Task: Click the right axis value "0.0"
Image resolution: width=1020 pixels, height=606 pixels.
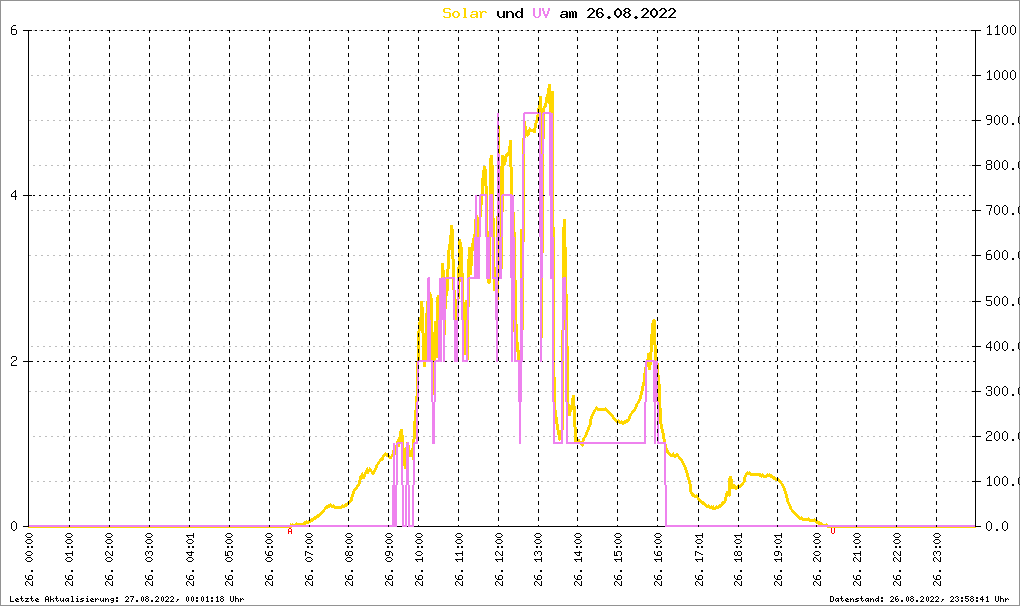Action: coord(997,526)
